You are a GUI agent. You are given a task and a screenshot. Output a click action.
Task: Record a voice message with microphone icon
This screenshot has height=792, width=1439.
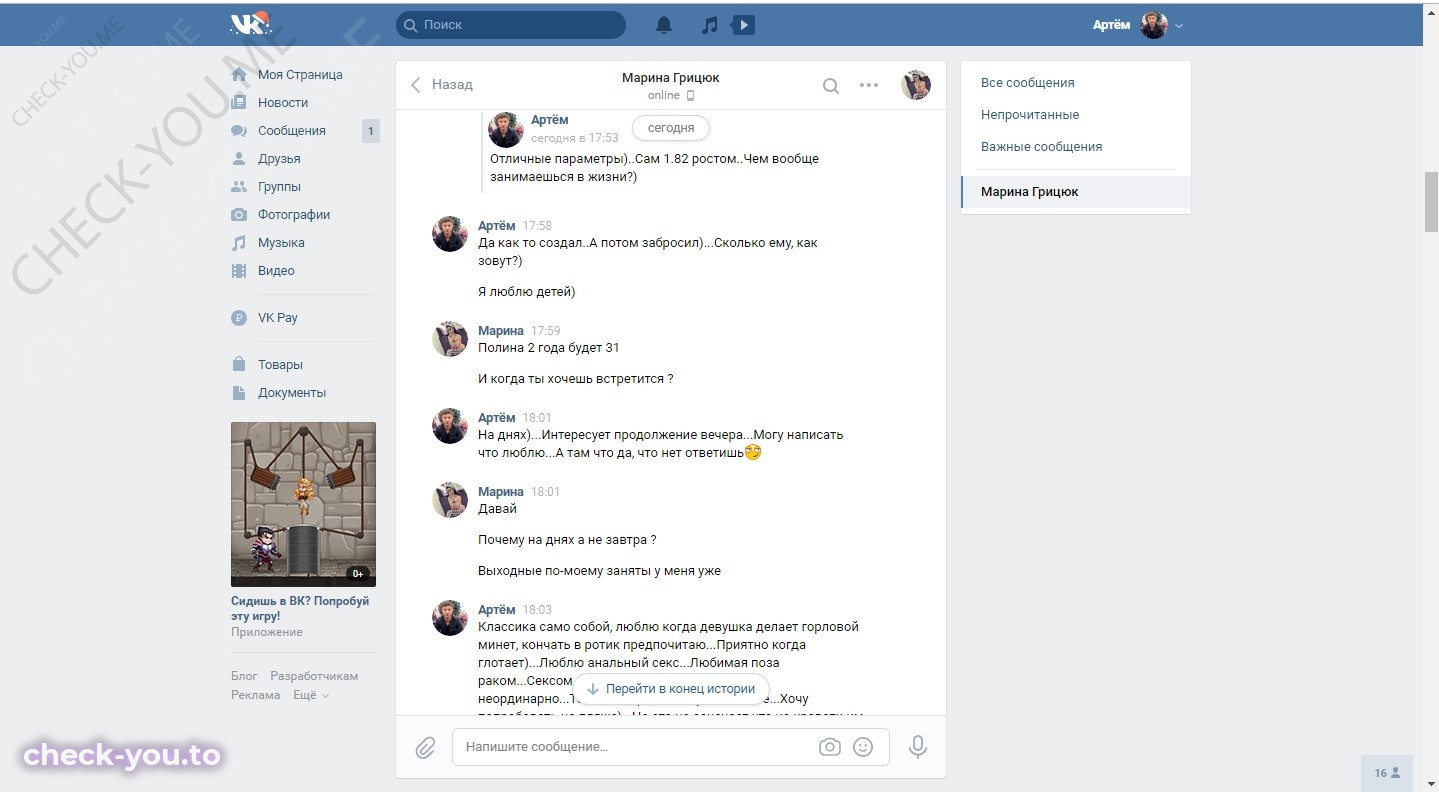coord(917,747)
